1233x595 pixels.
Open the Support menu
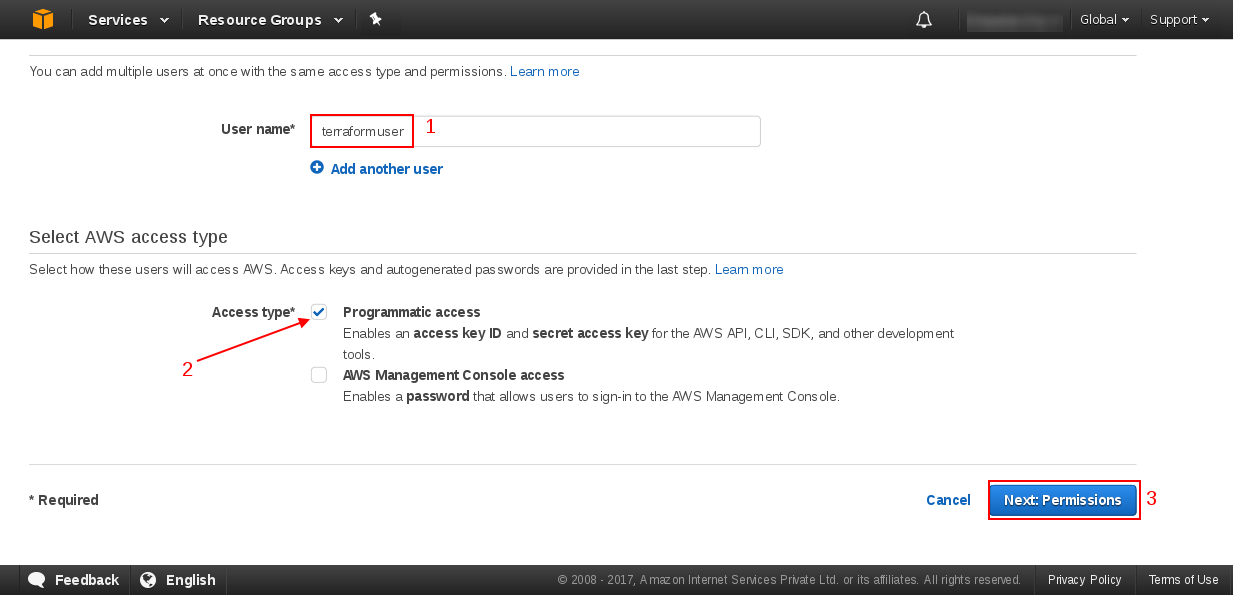1179,20
